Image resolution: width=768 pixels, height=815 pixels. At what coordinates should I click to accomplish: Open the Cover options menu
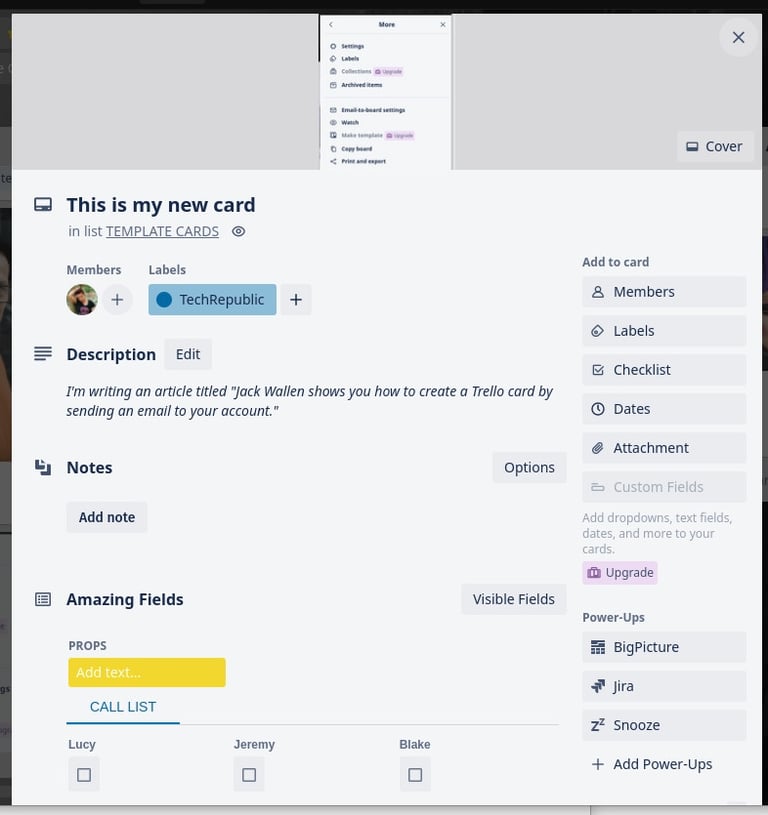(715, 146)
